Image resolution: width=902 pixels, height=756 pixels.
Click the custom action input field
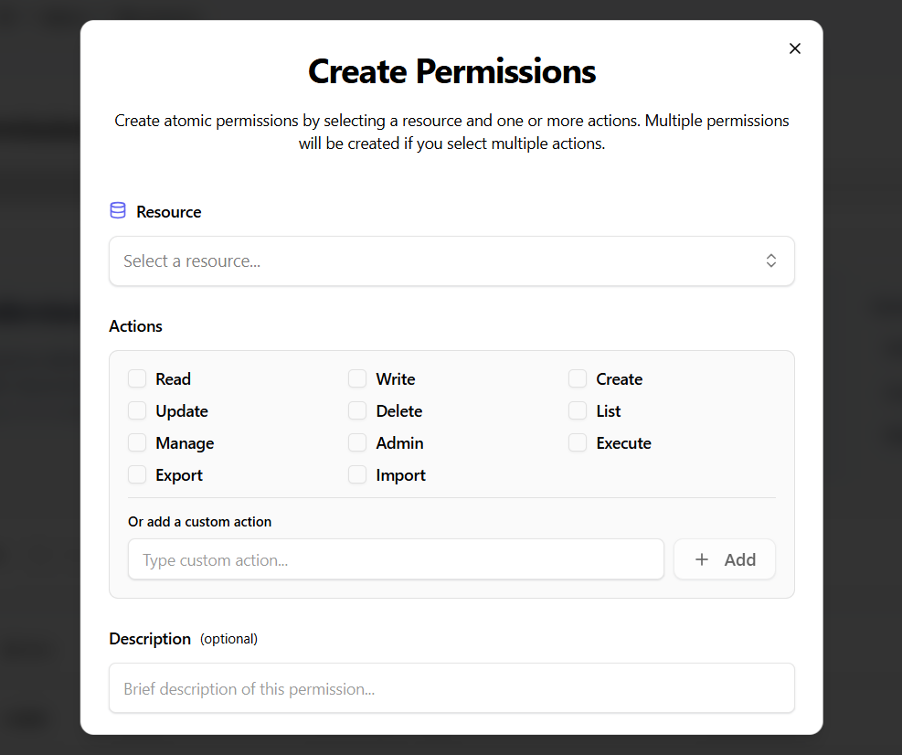tap(395, 559)
